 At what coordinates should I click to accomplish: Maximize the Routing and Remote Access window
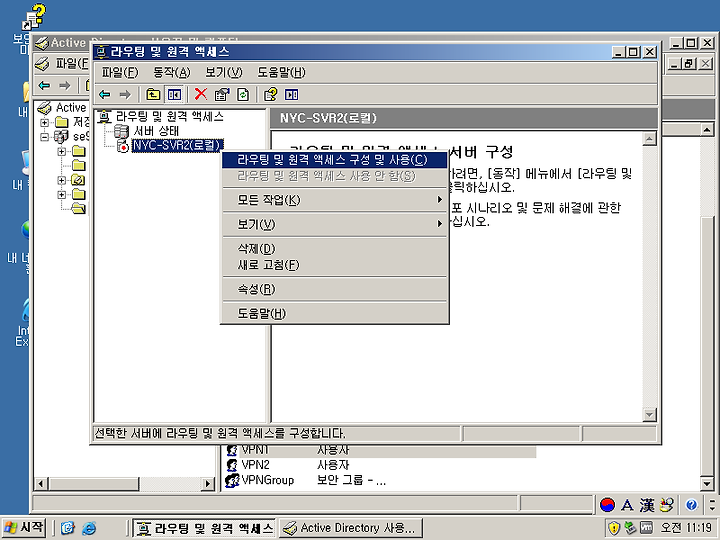(634, 52)
